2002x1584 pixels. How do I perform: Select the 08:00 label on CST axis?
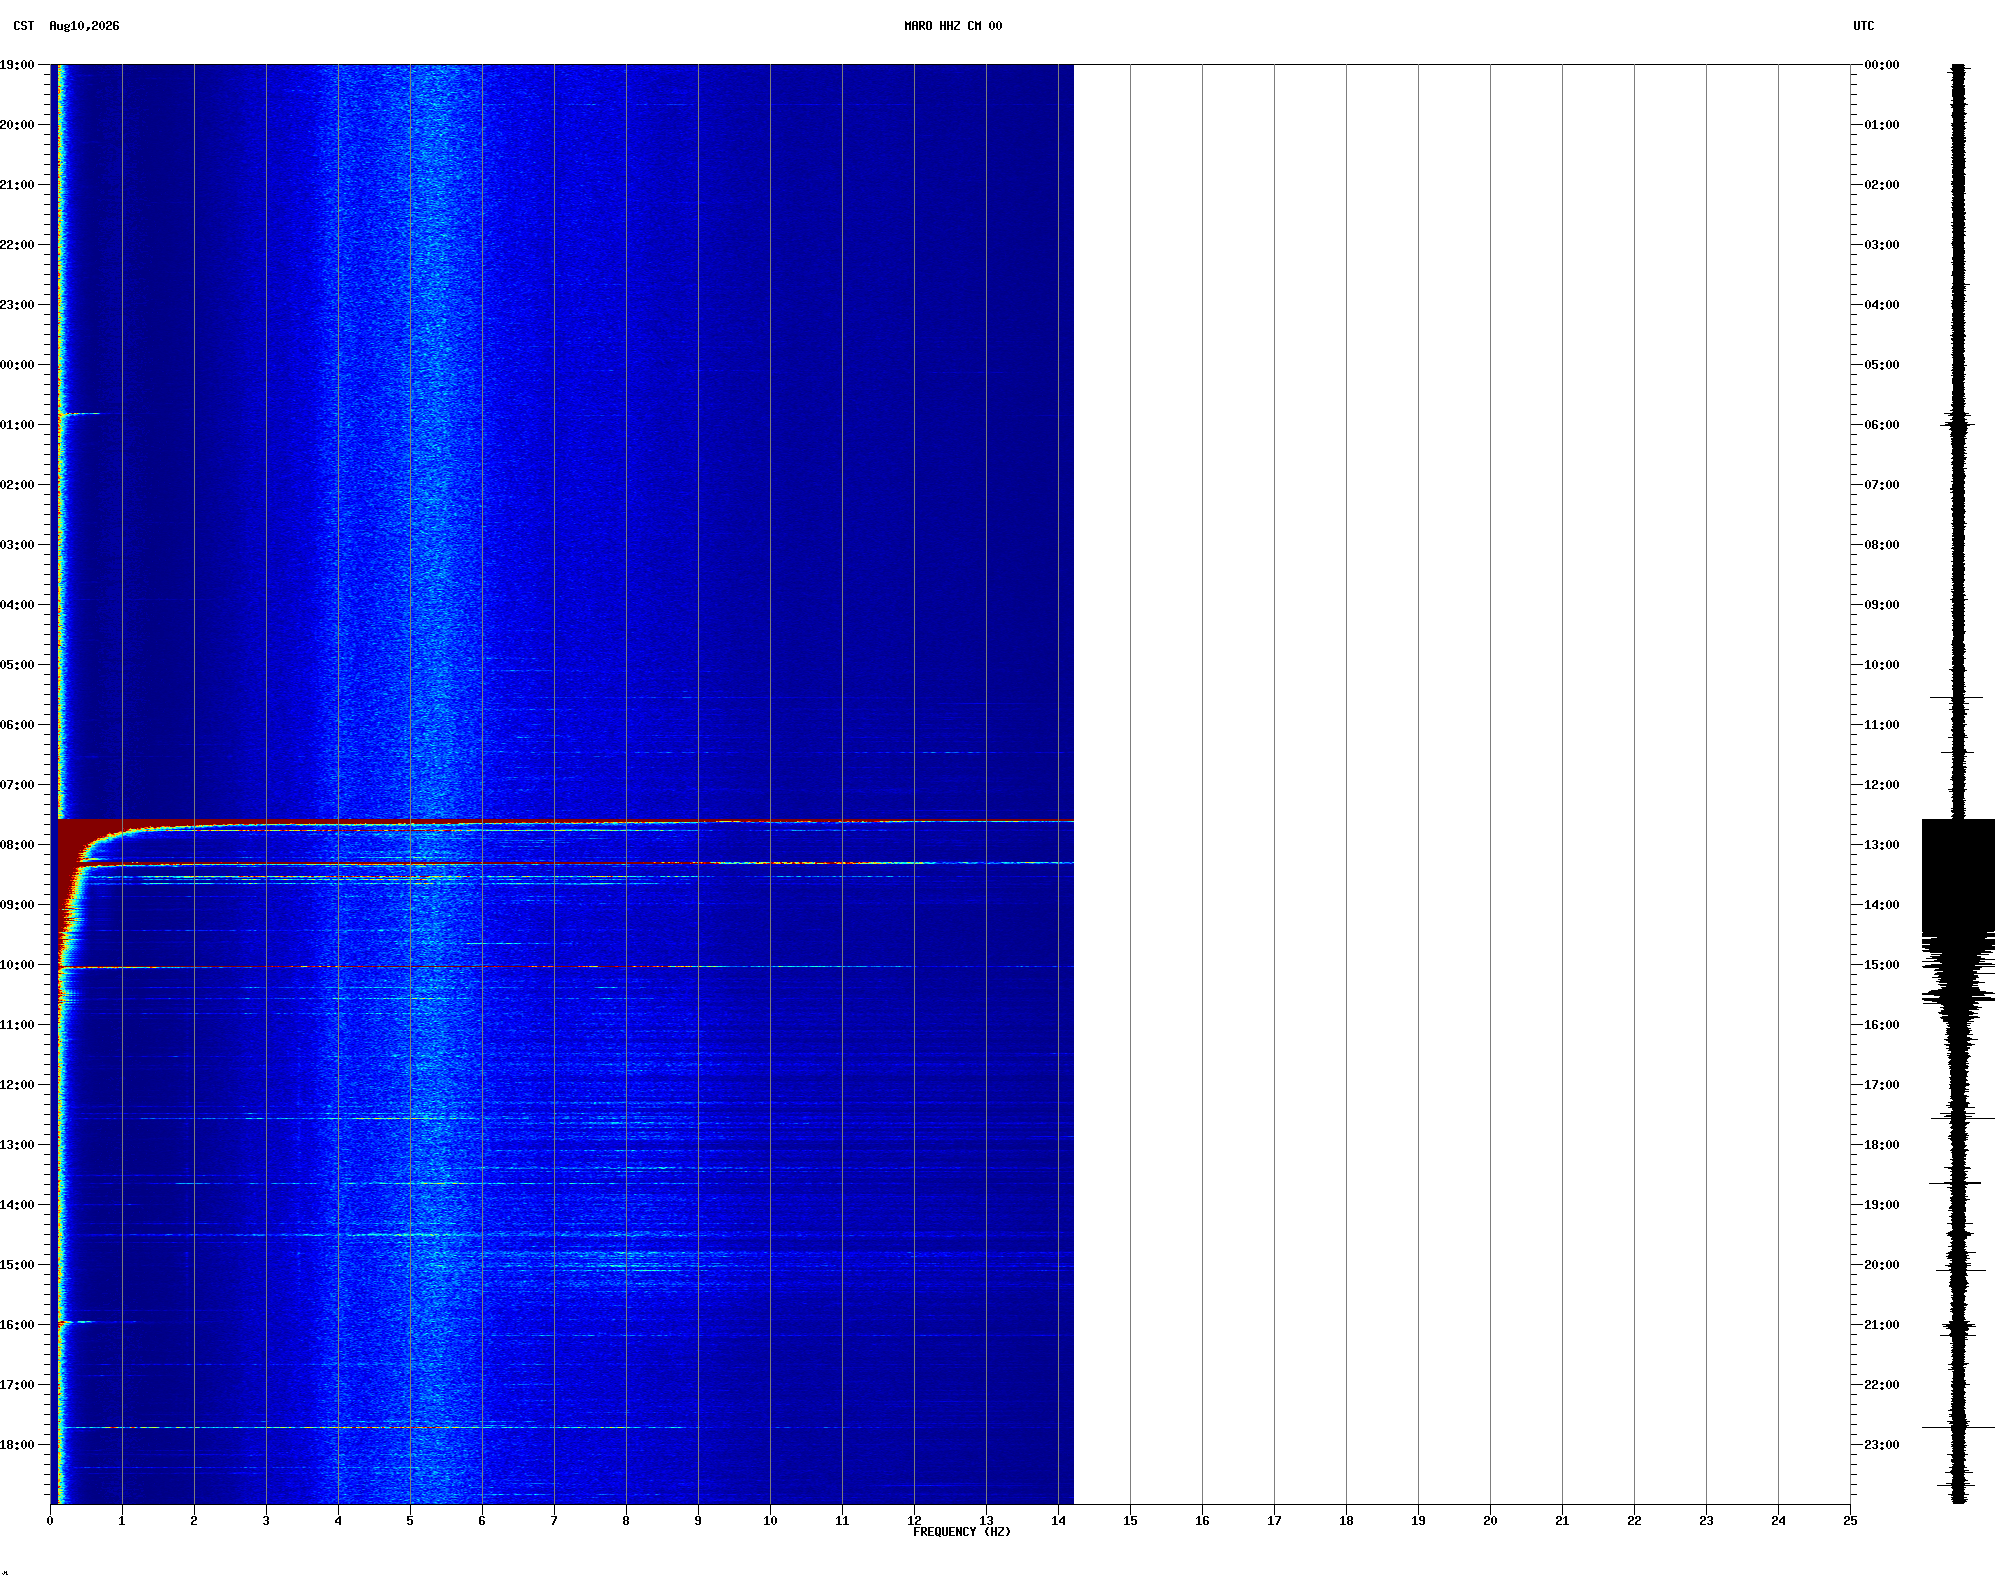click(x=17, y=845)
